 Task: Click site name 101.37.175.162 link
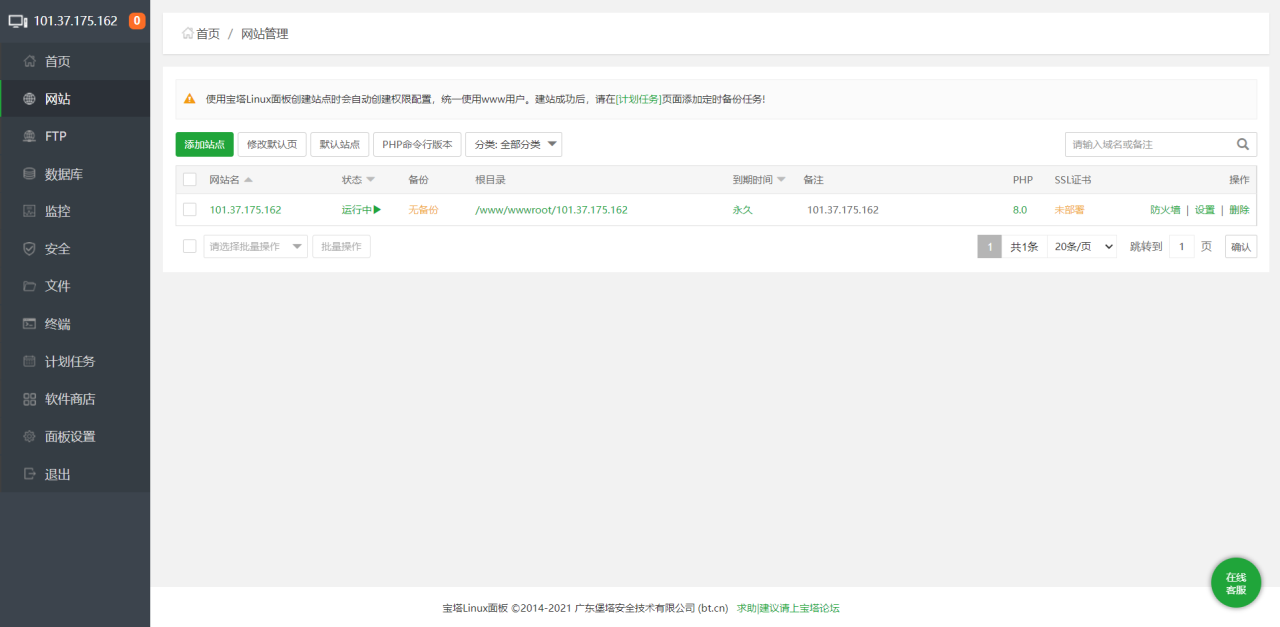coord(245,210)
